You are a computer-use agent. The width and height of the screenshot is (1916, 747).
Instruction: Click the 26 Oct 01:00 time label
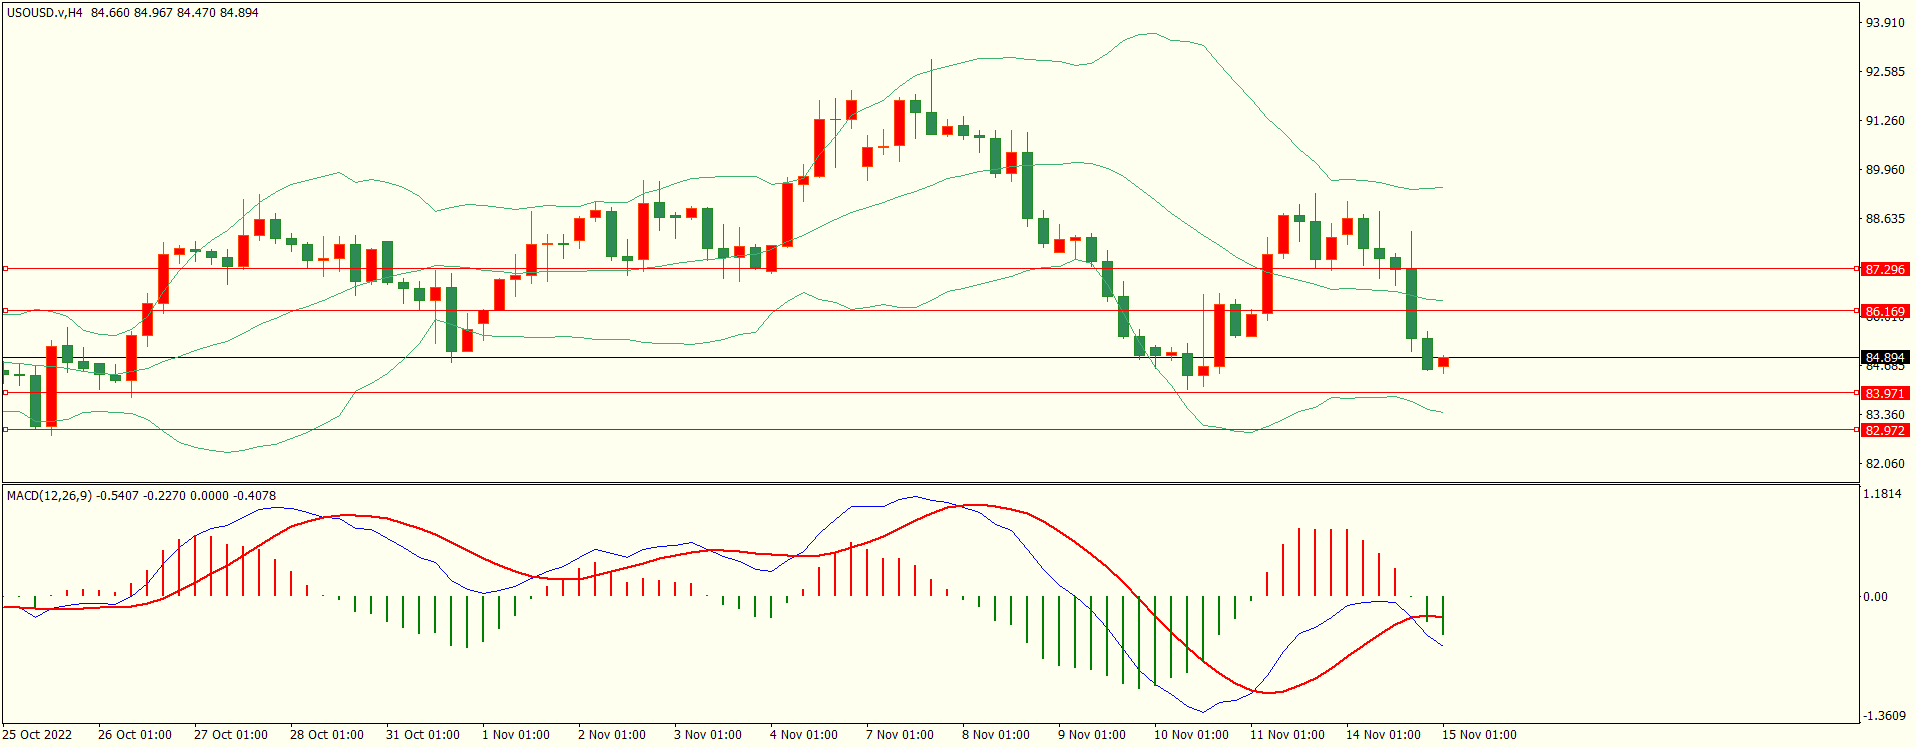tap(135, 734)
